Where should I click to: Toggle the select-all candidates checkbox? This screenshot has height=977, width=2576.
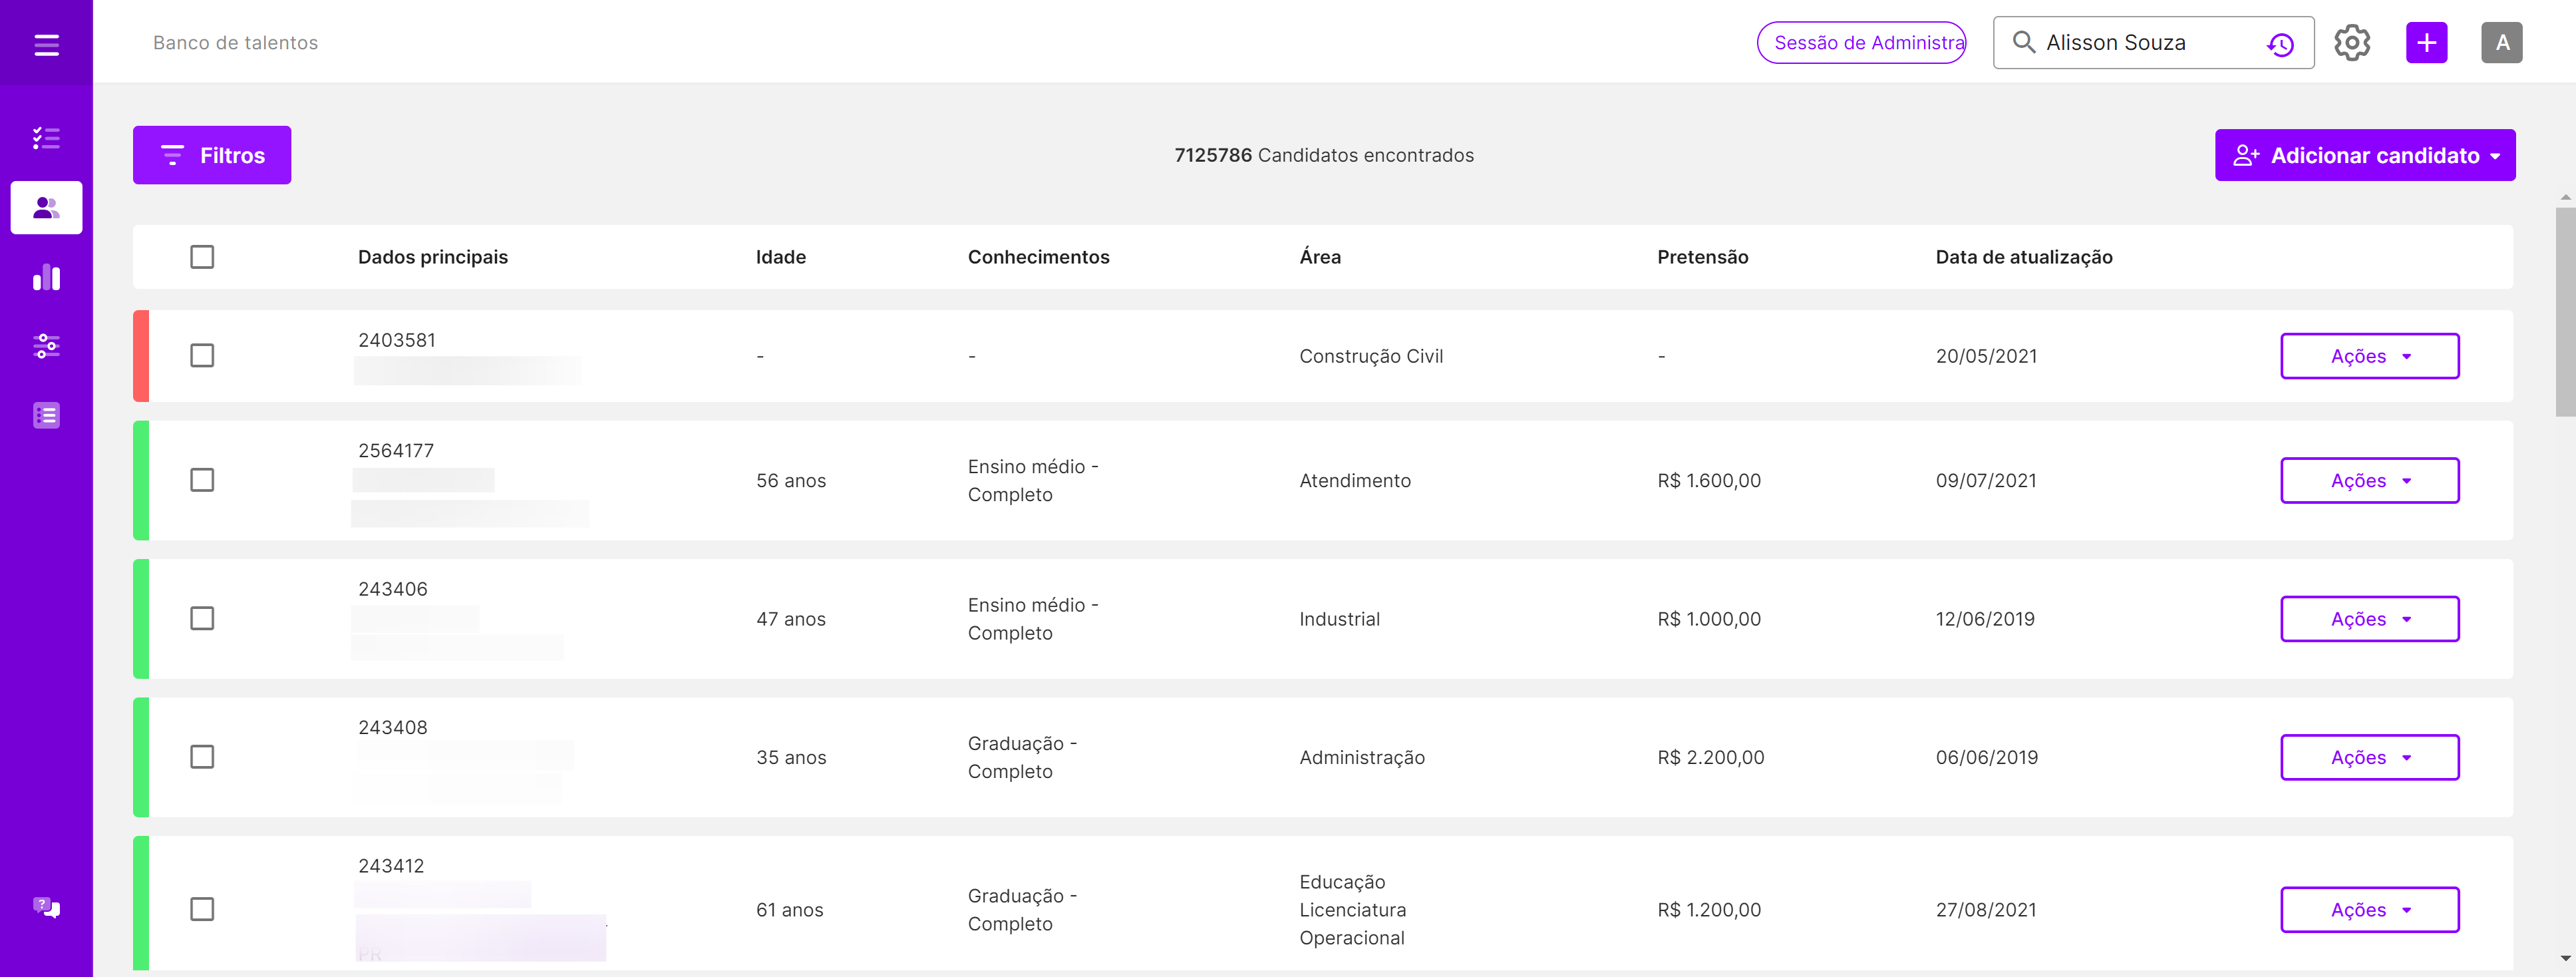coord(202,257)
